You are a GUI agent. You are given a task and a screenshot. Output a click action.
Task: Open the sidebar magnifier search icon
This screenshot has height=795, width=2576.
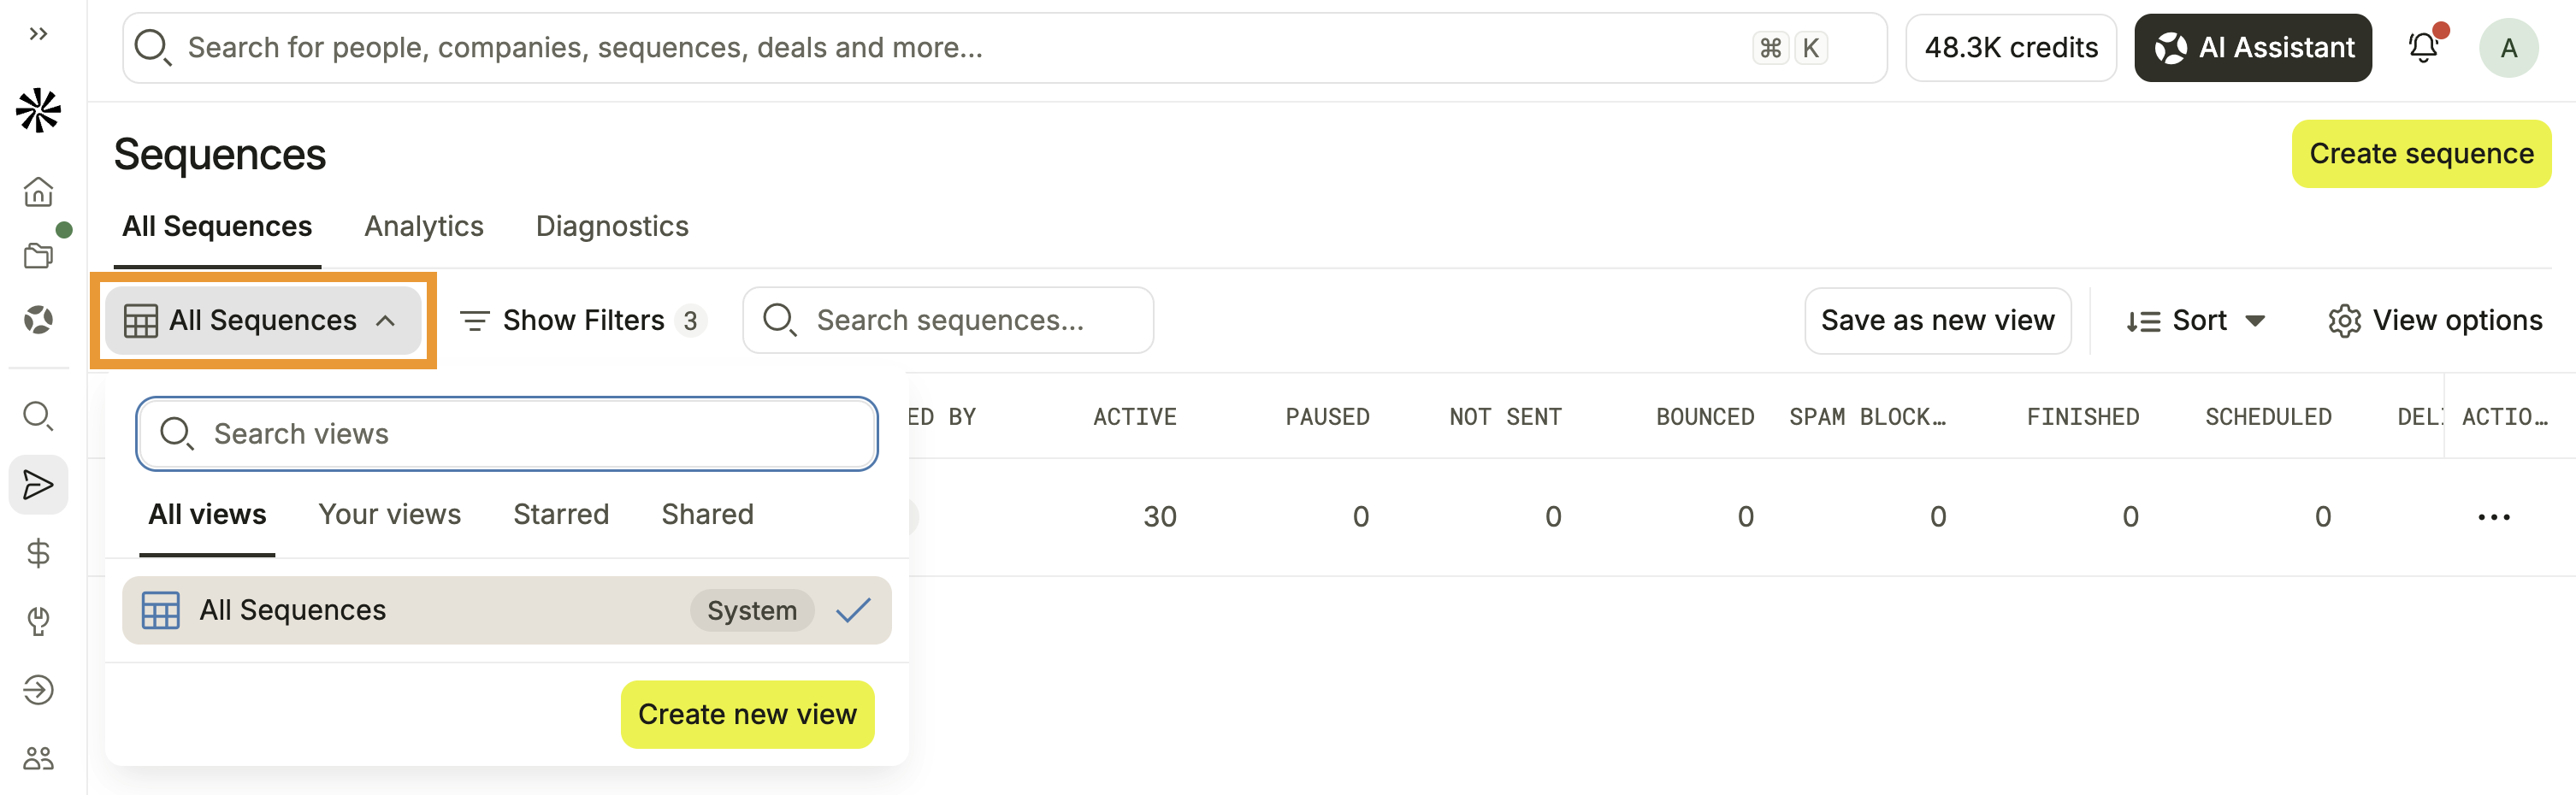pos(38,416)
